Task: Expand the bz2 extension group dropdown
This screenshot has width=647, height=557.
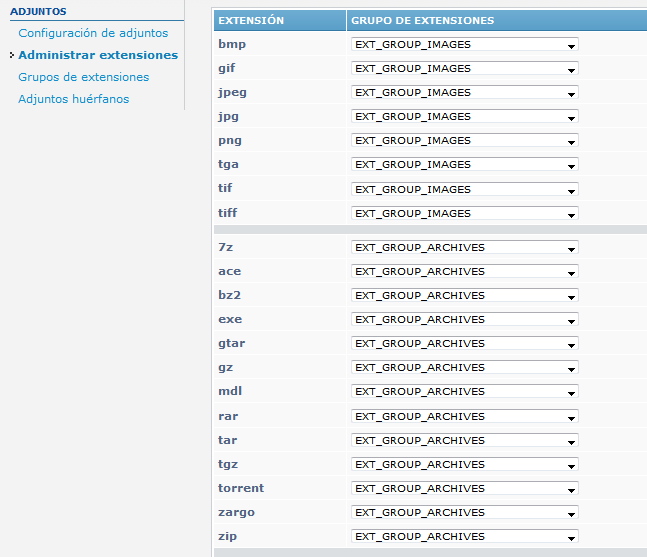Action: tap(464, 296)
